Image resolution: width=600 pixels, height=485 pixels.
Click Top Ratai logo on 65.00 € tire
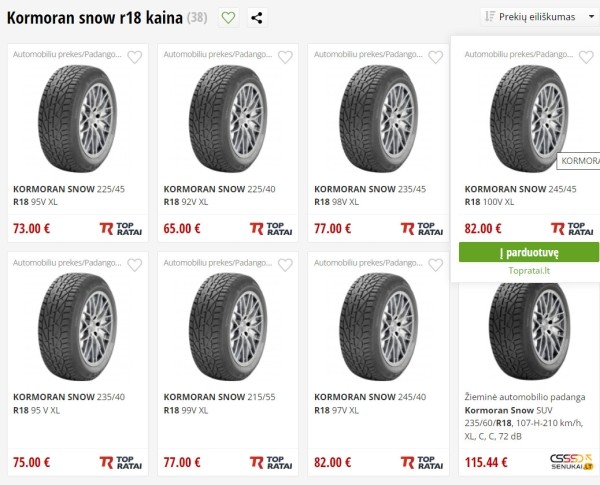pyautogui.click(x=272, y=228)
